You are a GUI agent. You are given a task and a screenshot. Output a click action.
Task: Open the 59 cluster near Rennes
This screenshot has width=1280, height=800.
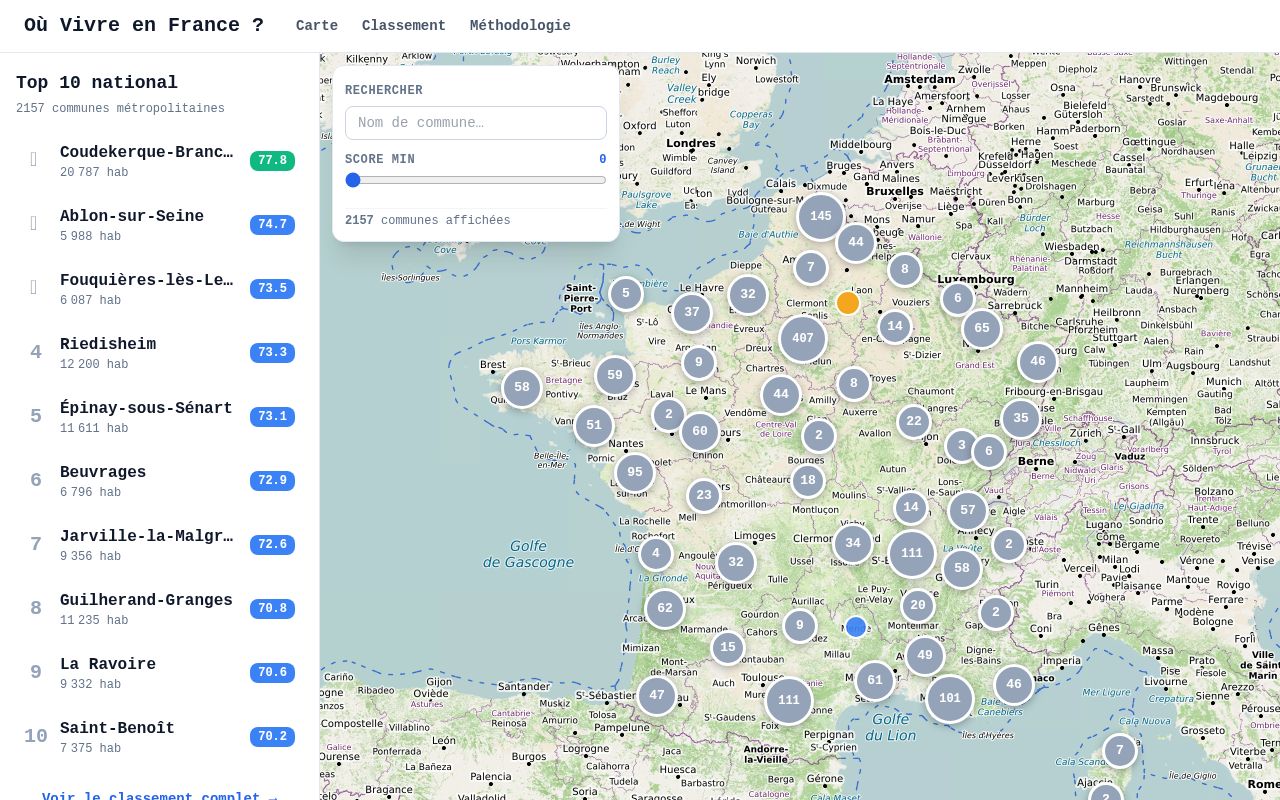(x=615, y=376)
